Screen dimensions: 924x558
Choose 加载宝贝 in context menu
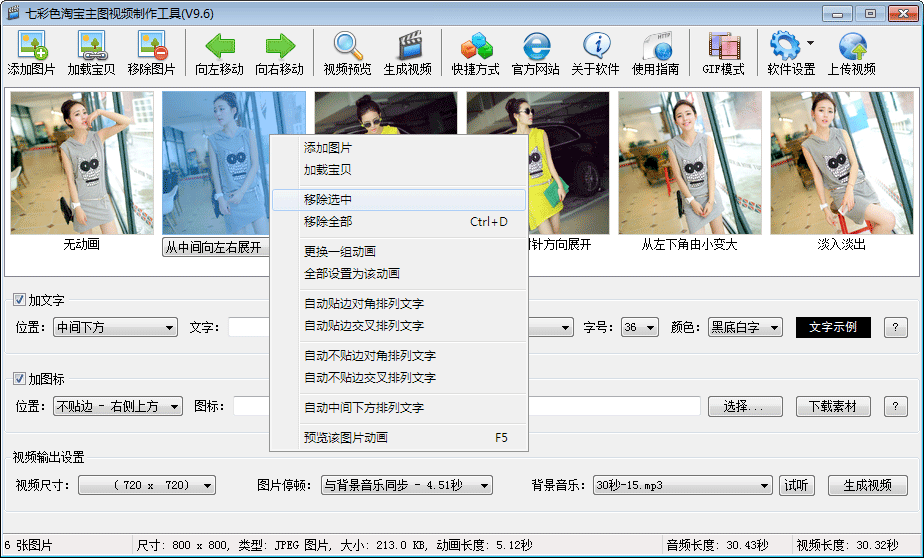[399, 170]
